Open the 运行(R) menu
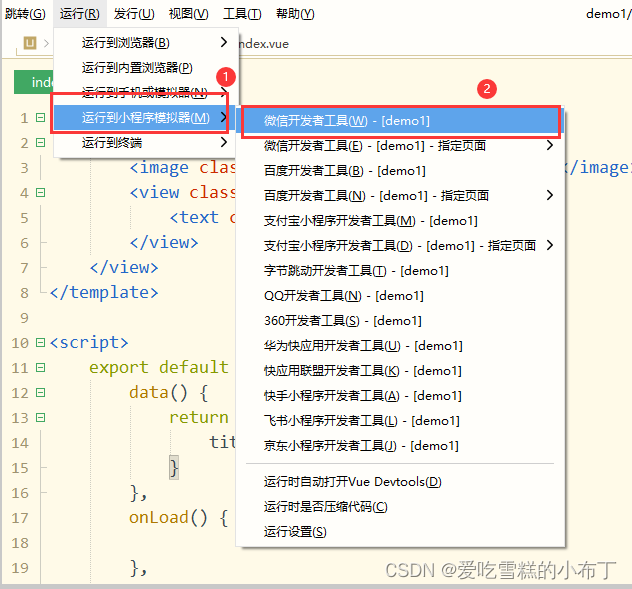 pyautogui.click(x=79, y=14)
